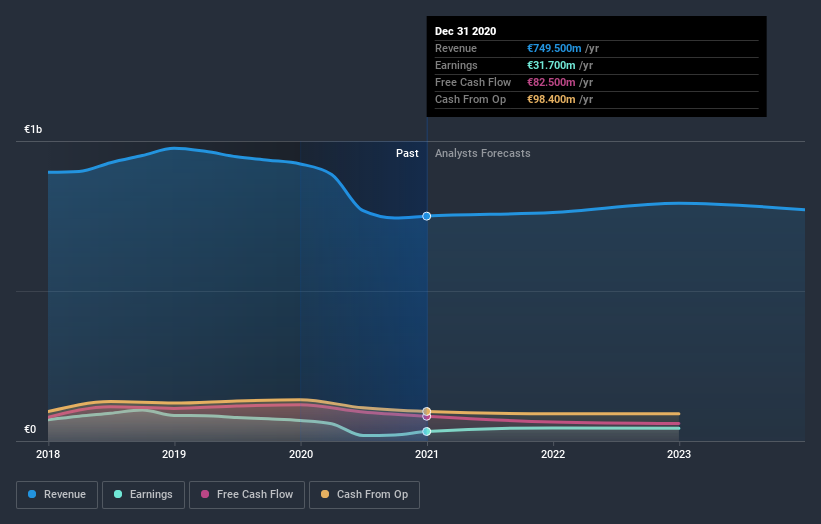Screen dimensions: 821x524
Task: Click the 'Dec 31 2020' tooltip heading
Action: pos(465,31)
